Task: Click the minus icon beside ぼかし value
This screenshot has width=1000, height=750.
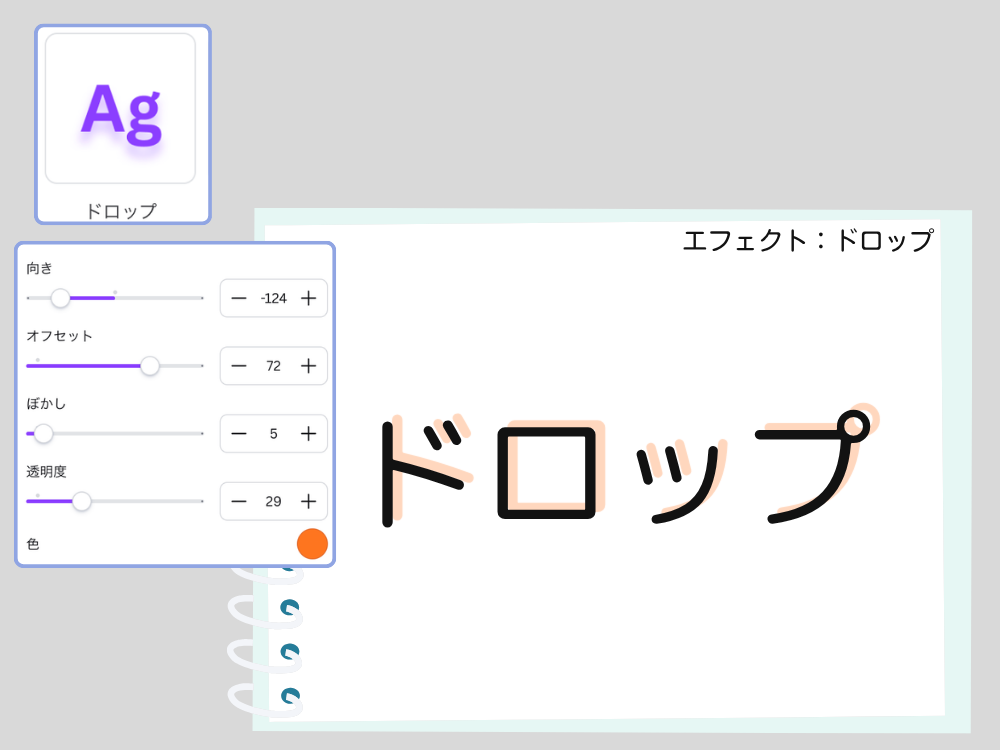Action: point(239,433)
